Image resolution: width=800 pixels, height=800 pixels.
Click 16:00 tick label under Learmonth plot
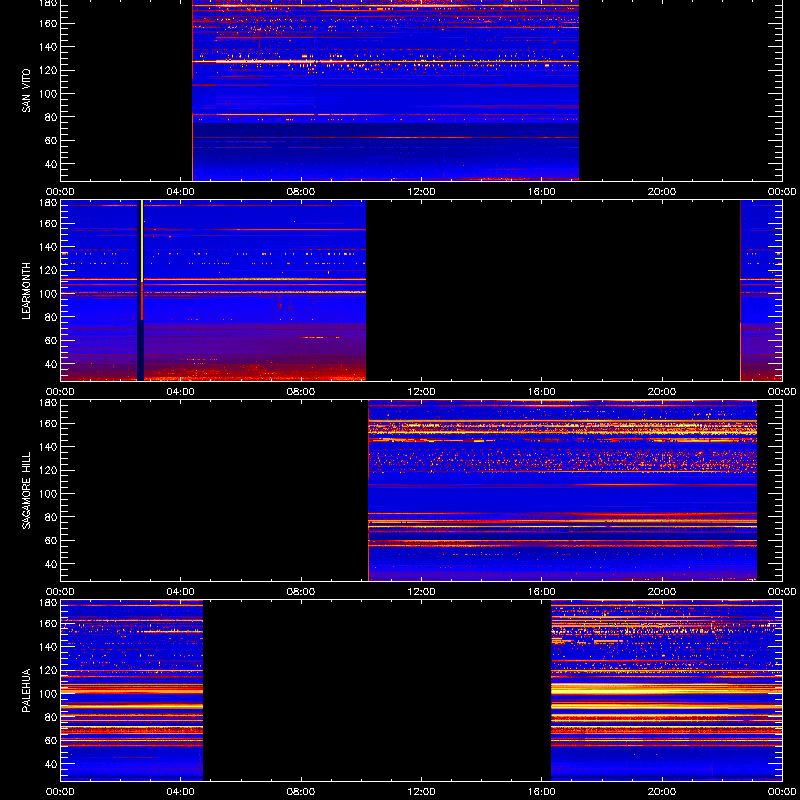point(542,392)
